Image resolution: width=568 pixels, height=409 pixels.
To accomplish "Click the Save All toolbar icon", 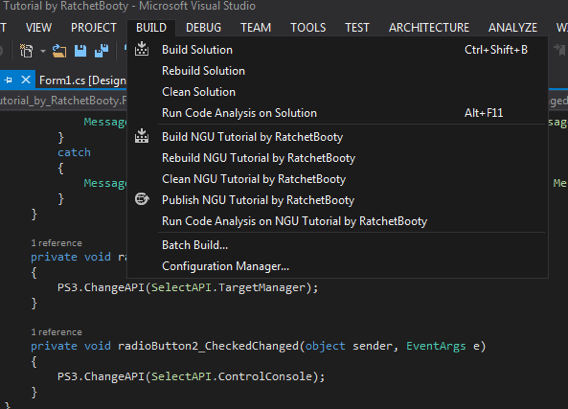I will point(101,51).
